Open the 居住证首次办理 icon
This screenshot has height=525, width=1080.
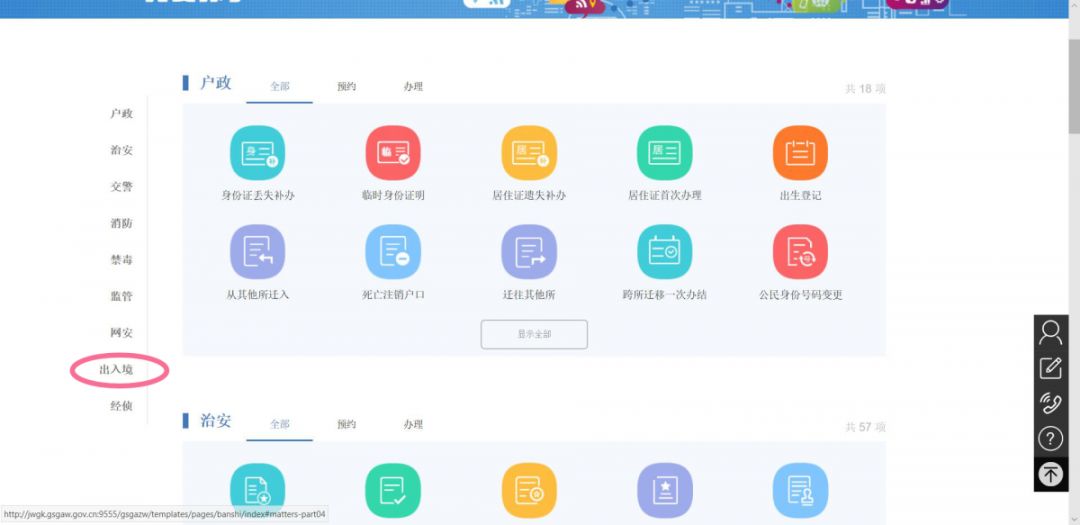tap(664, 153)
